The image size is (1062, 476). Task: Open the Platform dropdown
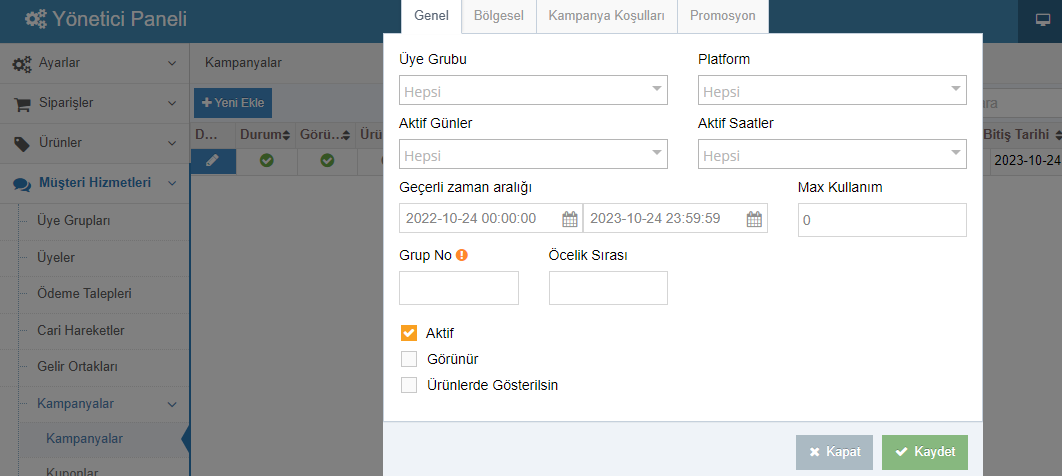832,90
